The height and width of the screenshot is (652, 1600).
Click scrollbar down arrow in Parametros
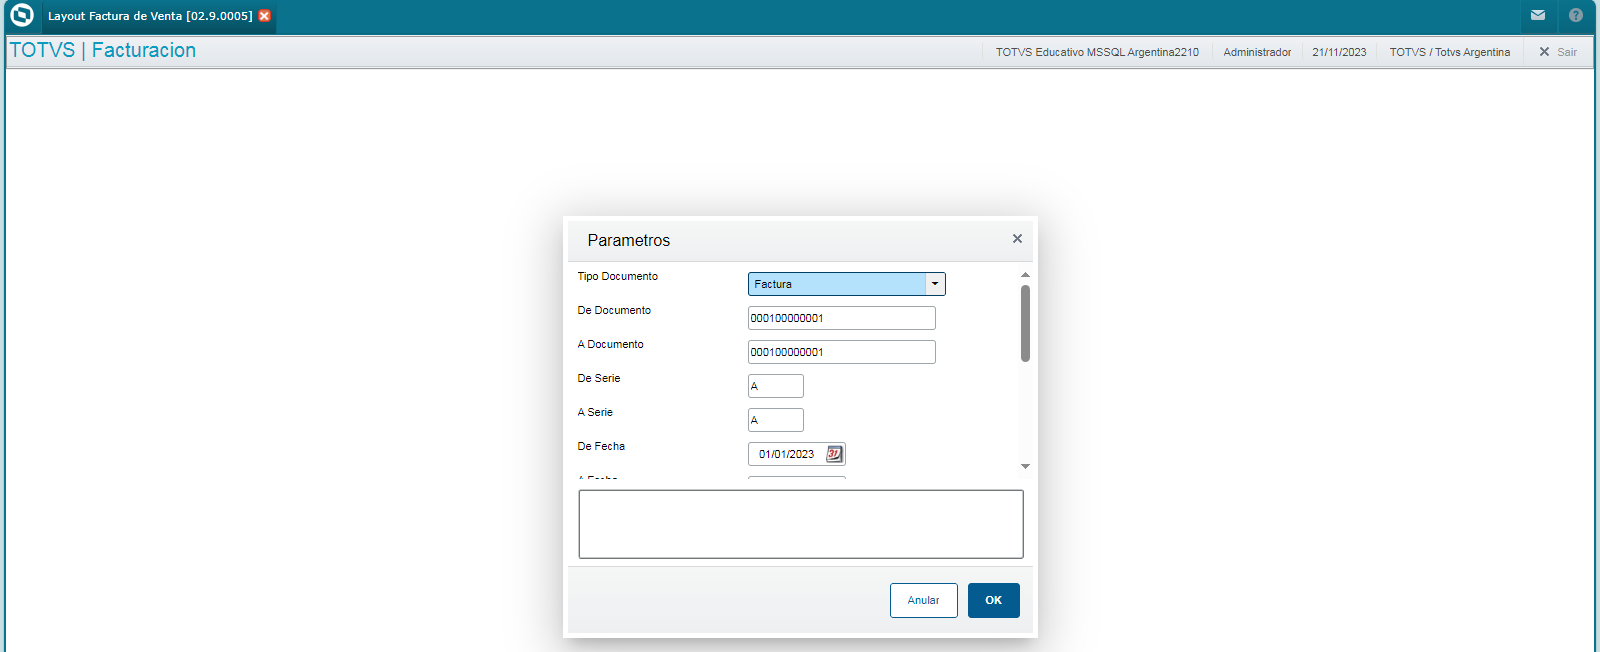pyautogui.click(x=1025, y=466)
